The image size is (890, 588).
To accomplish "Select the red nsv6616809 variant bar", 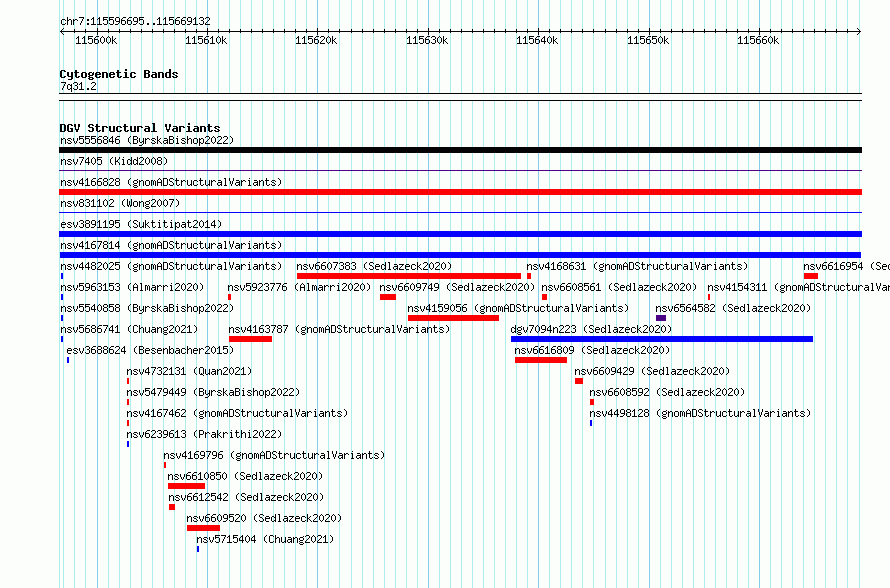I will coord(540,360).
